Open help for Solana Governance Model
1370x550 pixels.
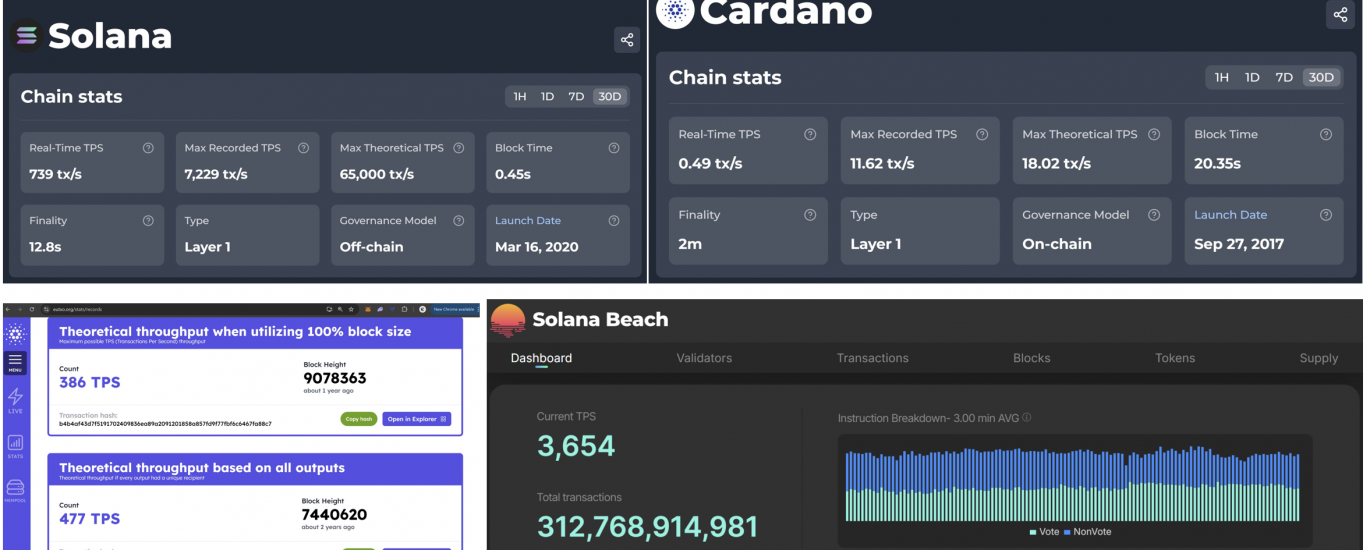(x=458, y=221)
